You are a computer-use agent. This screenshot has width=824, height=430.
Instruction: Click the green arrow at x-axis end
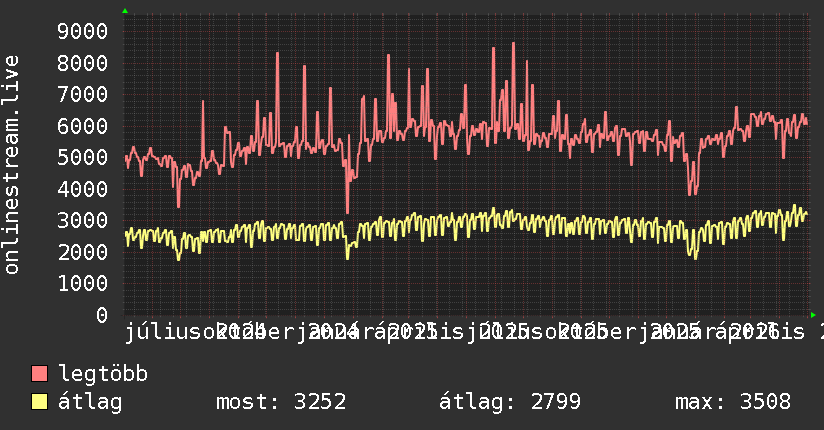pyautogui.click(x=813, y=315)
